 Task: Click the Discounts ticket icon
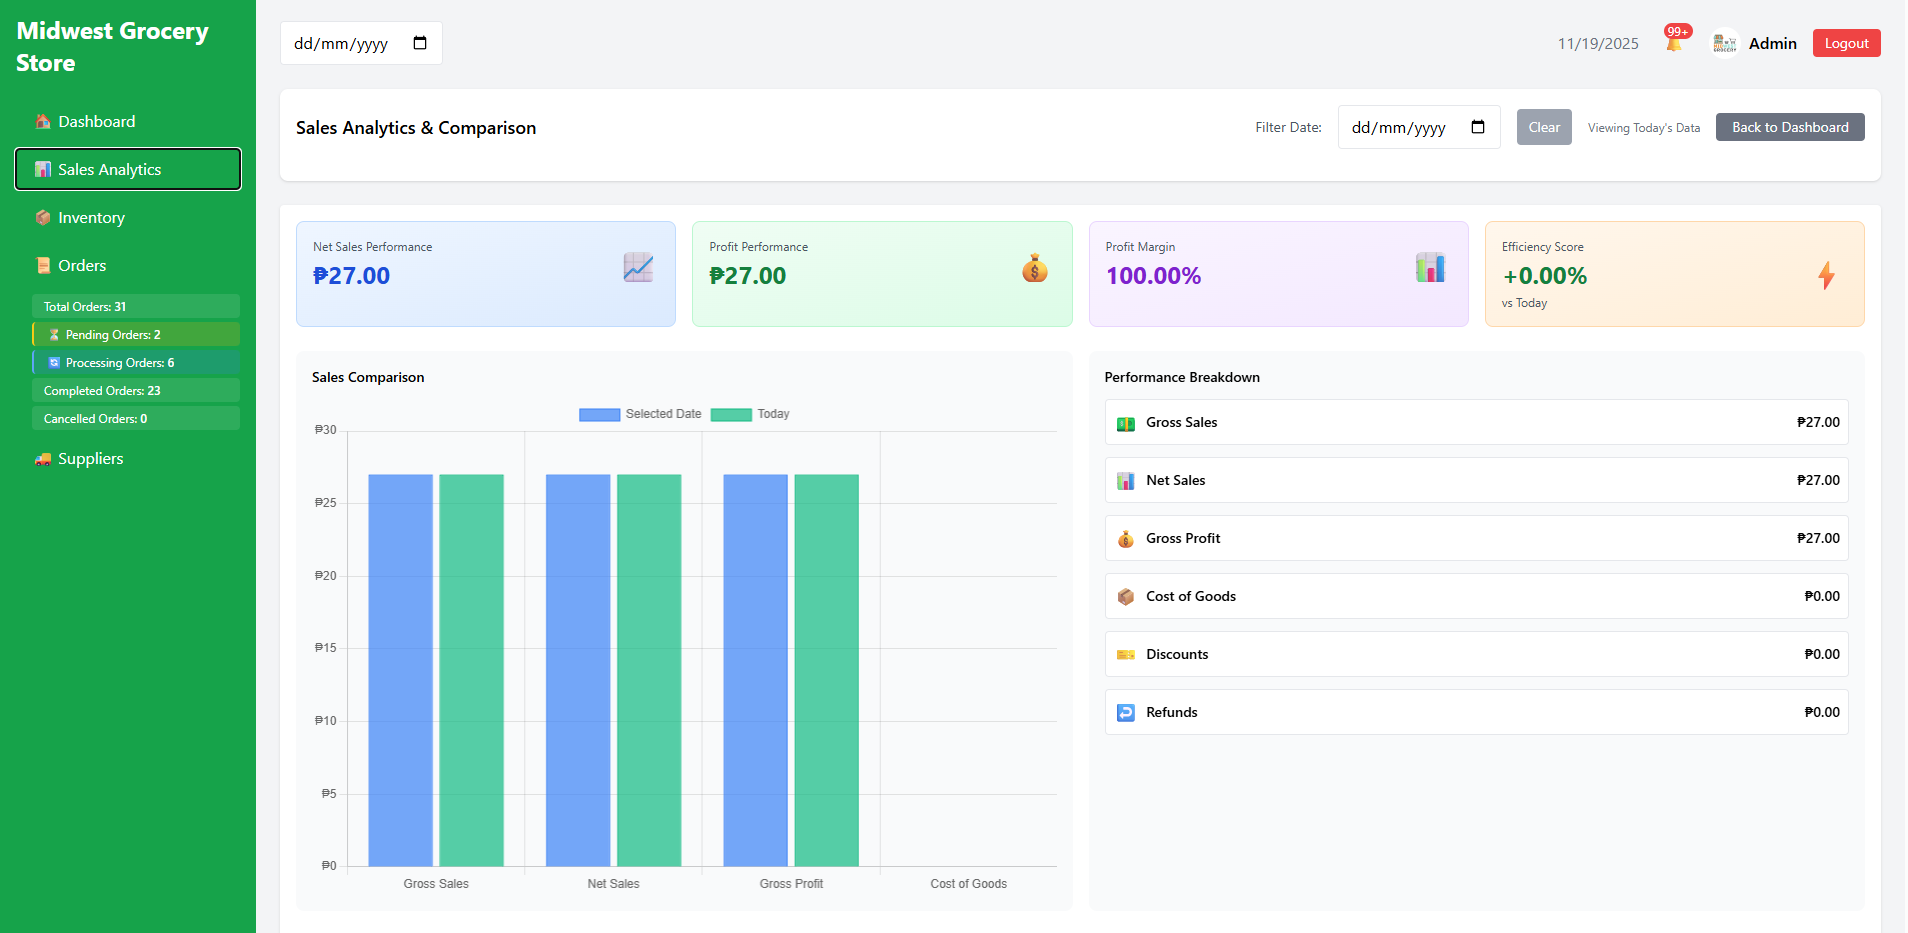(x=1126, y=655)
